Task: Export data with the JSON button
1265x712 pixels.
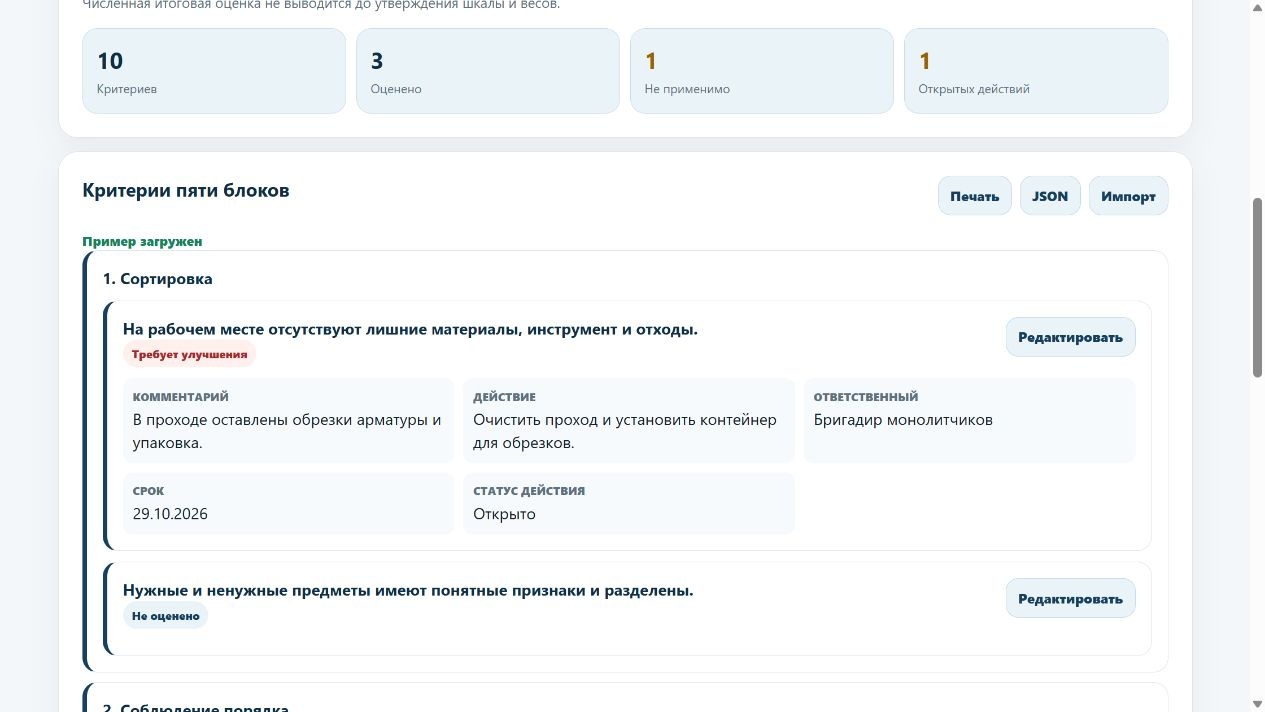Action: pos(1050,196)
